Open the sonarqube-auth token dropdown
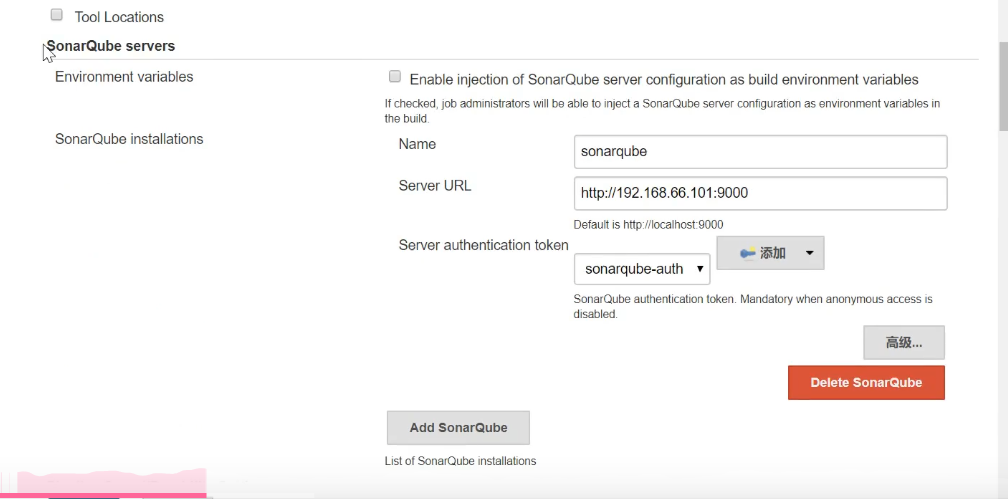Viewport: 1008px width, 499px height. click(x=642, y=269)
